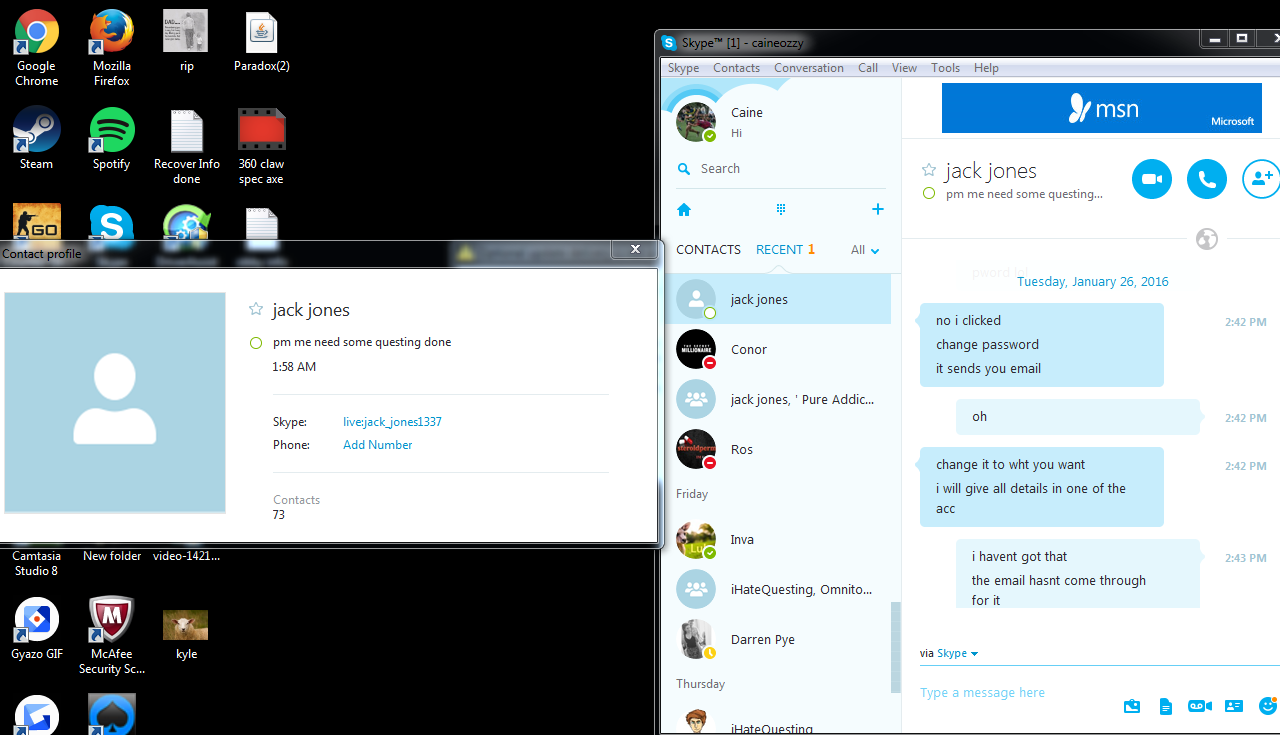Open Mozilla Firefox desktop shortcut
The width and height of the screenshot is (1280, 735).
tap(112, 48)
